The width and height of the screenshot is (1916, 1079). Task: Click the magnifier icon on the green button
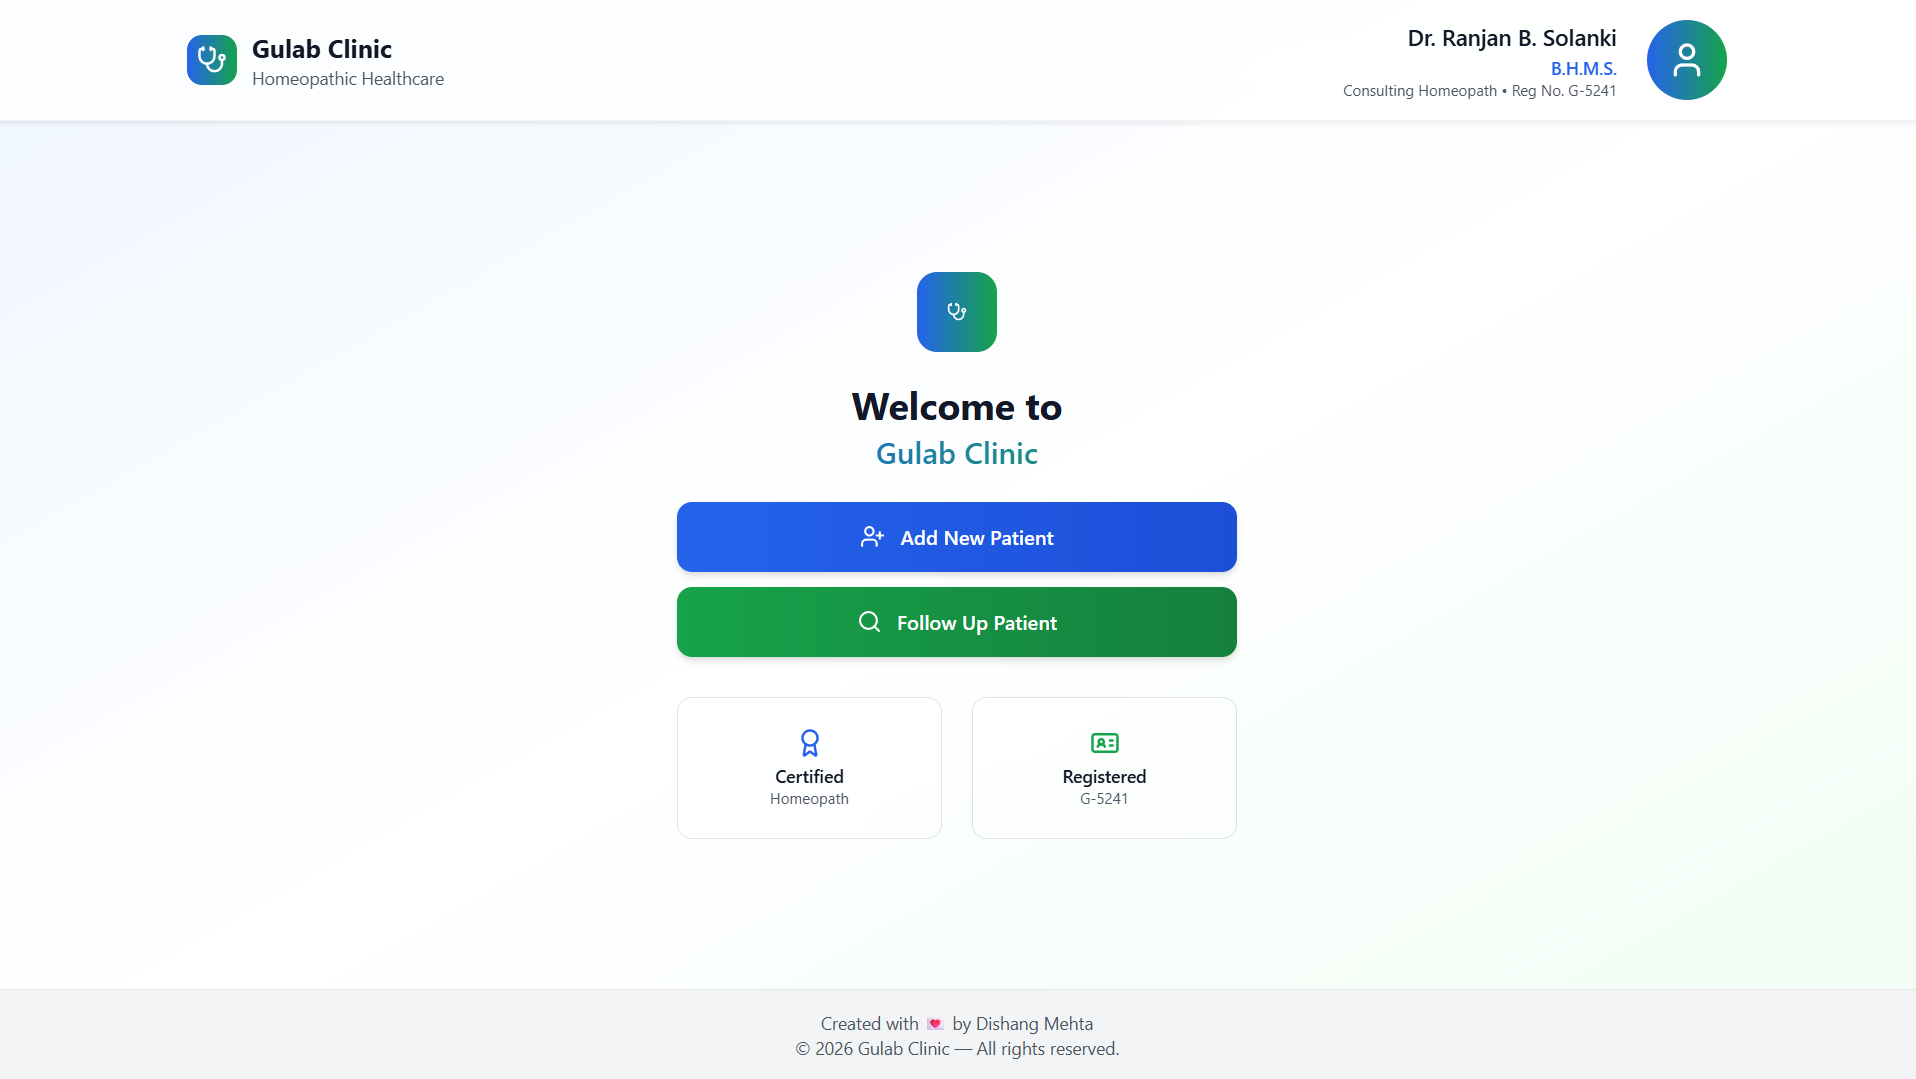869,622
